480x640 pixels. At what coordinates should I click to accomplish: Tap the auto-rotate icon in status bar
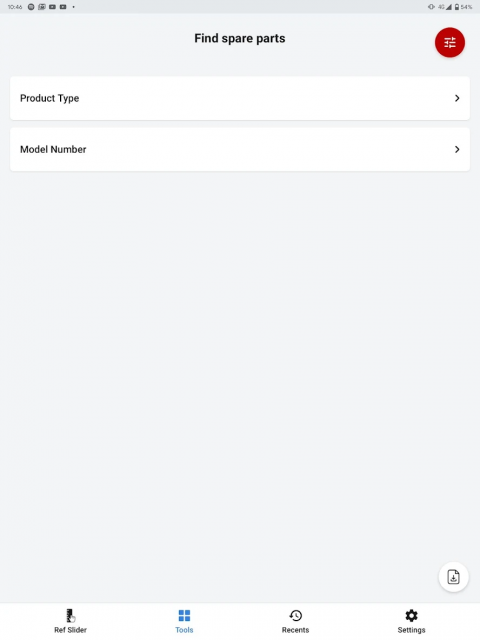[431, 7]
